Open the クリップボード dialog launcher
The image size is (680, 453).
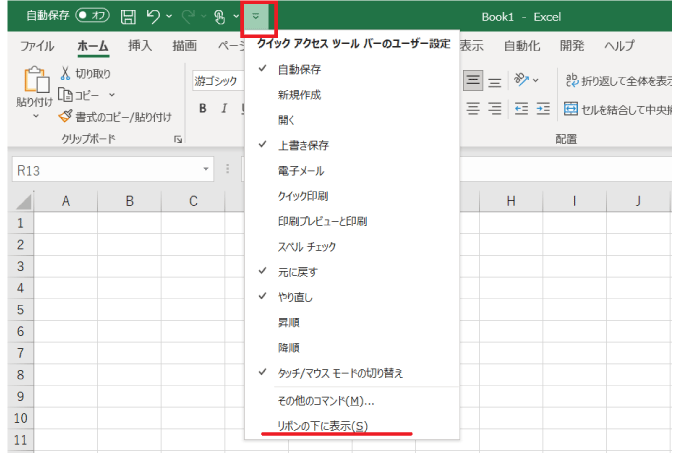(x=178, y=139)
